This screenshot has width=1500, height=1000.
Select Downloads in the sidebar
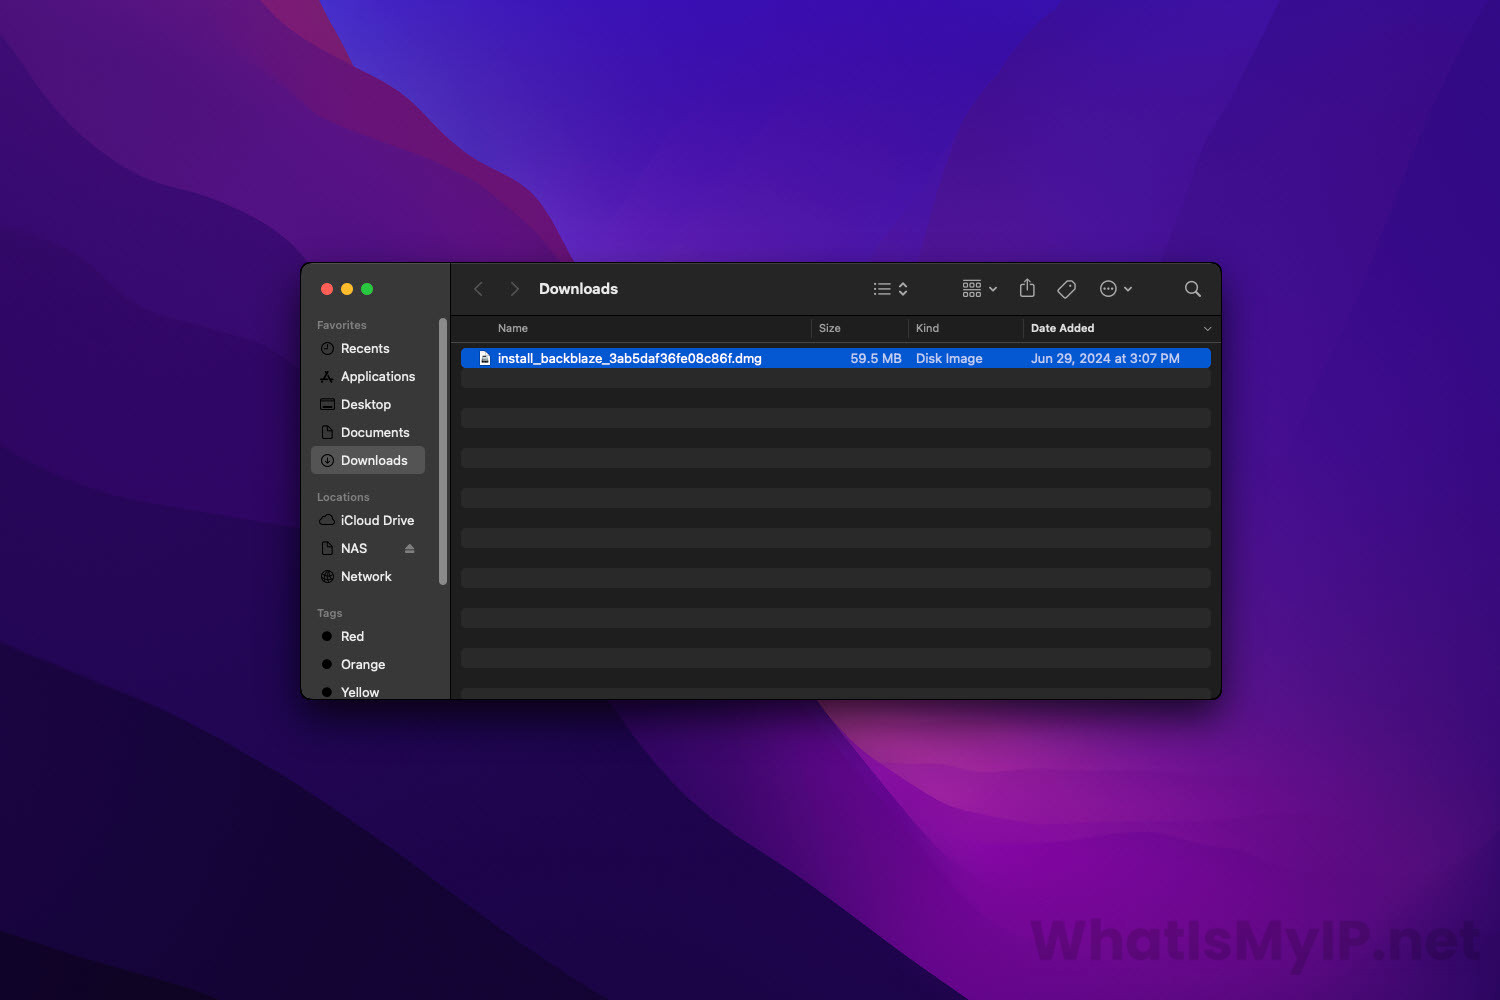pos(368,460)
